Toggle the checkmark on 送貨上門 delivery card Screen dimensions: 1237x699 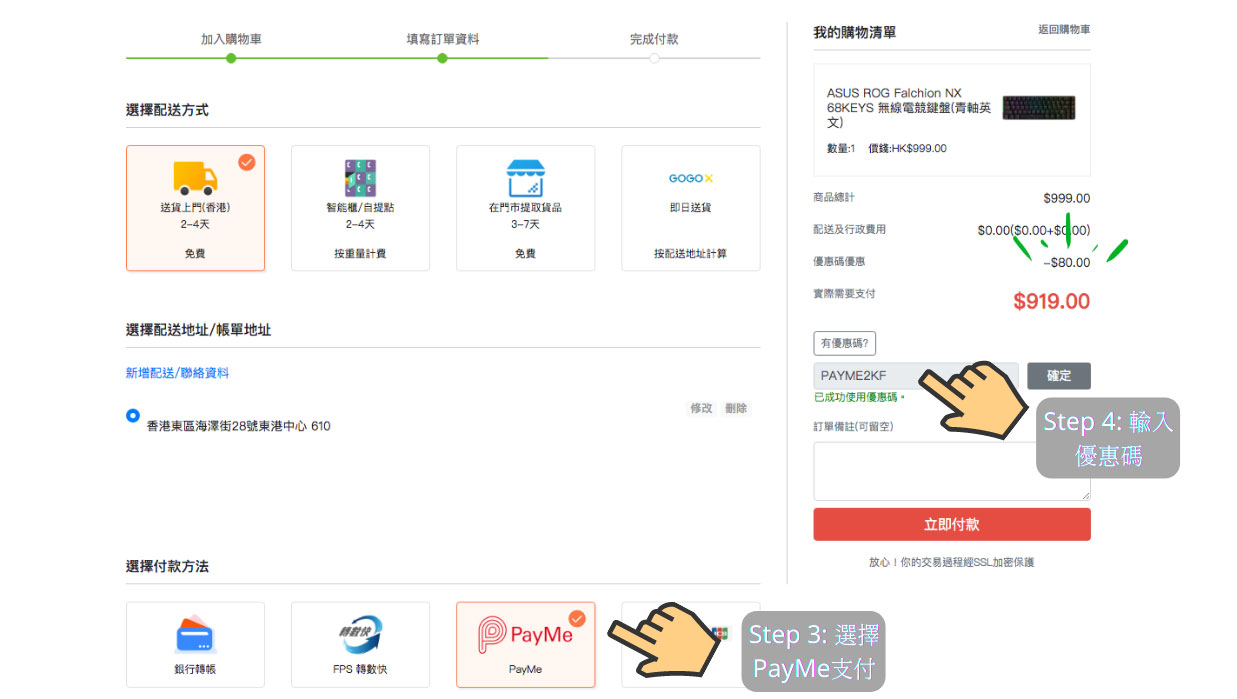click(x=246, y=162)
